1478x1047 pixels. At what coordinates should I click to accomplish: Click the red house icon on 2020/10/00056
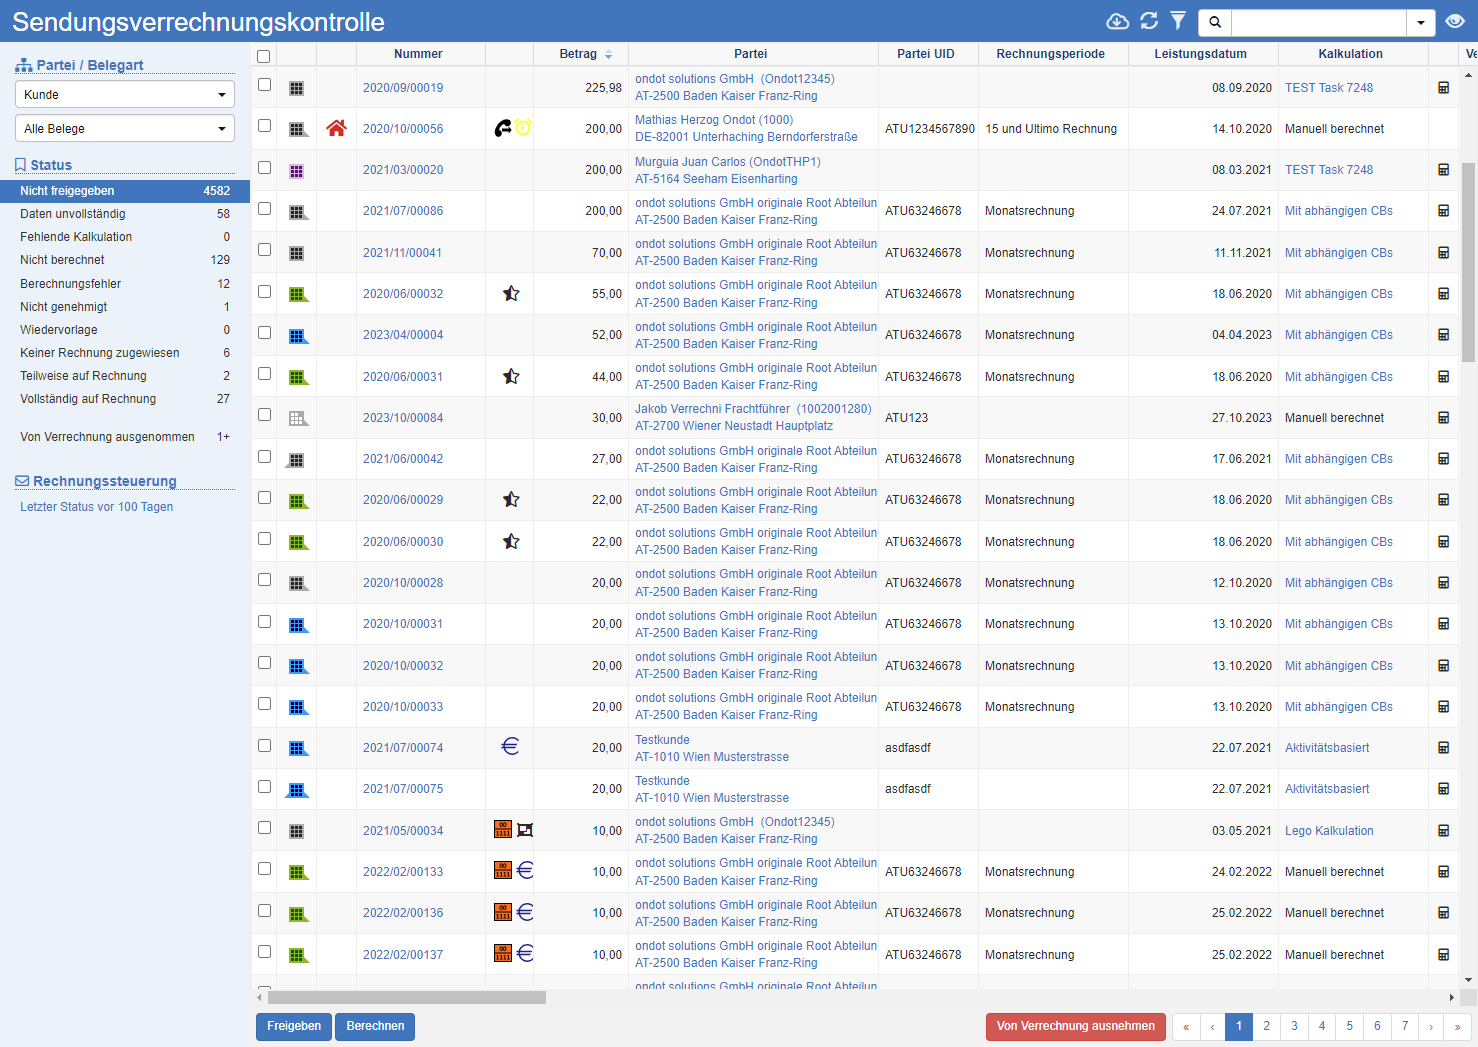click(336, 128)
